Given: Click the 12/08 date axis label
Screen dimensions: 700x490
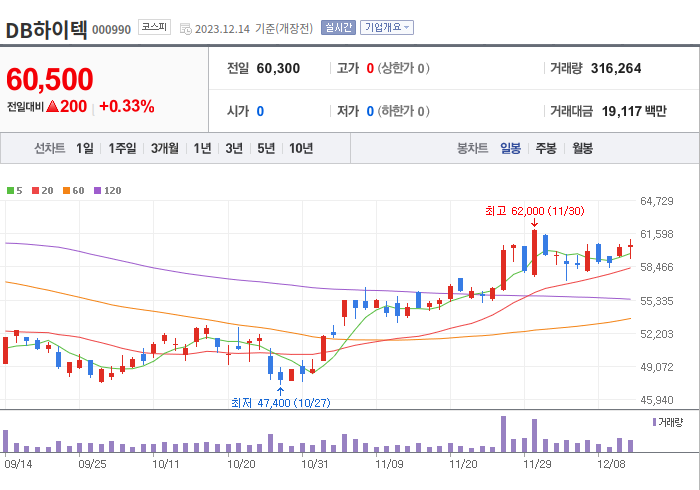Looking at the screenshot, I should click(x=611, y=464).
